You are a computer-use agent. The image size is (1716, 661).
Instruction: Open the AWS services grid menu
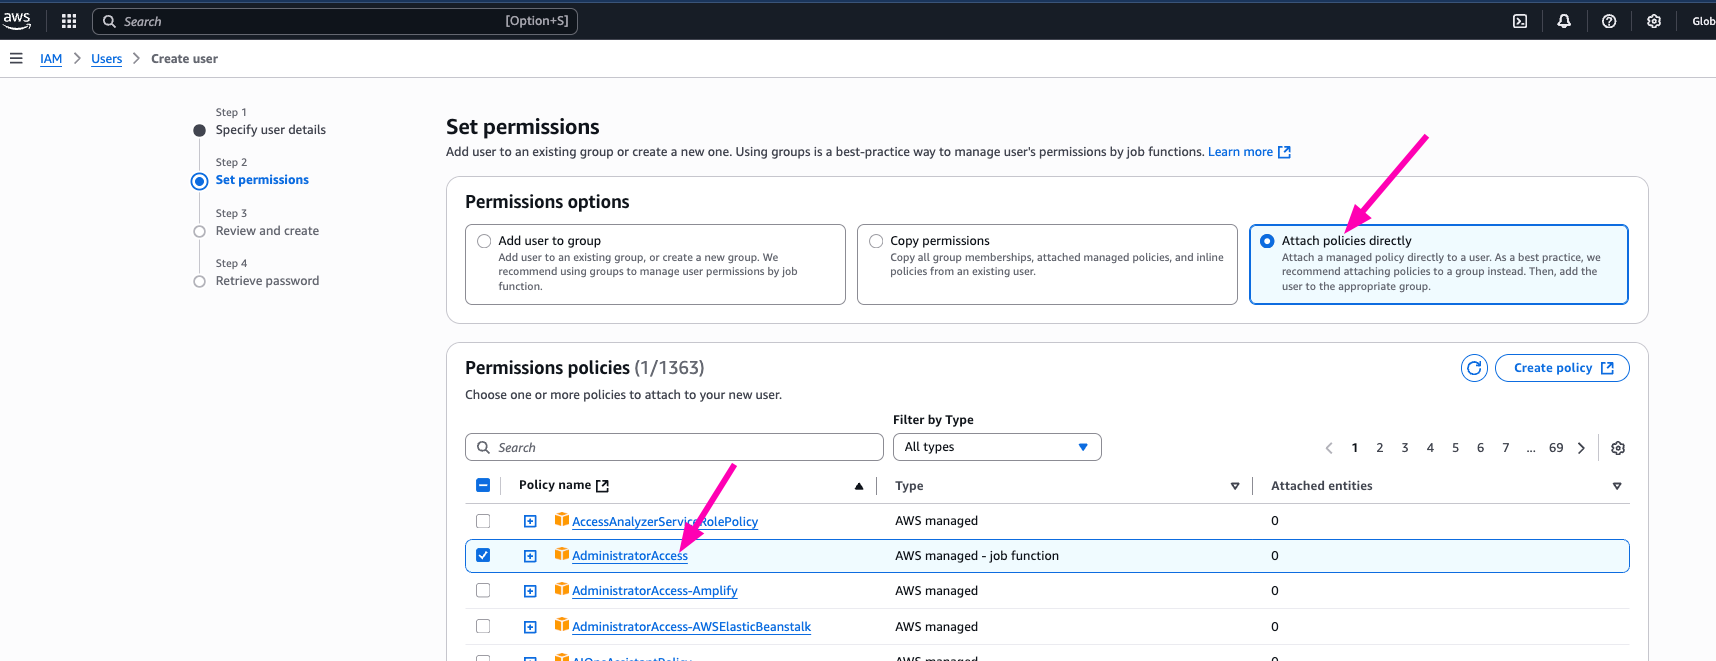point(69,21)
